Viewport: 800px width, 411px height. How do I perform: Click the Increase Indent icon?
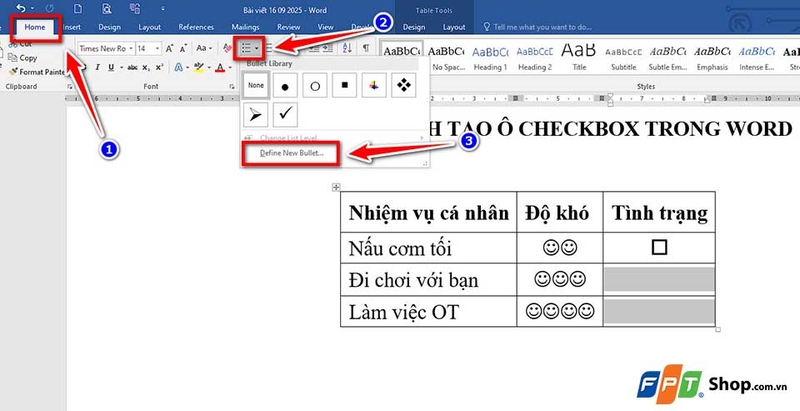[x=327, y=48]
